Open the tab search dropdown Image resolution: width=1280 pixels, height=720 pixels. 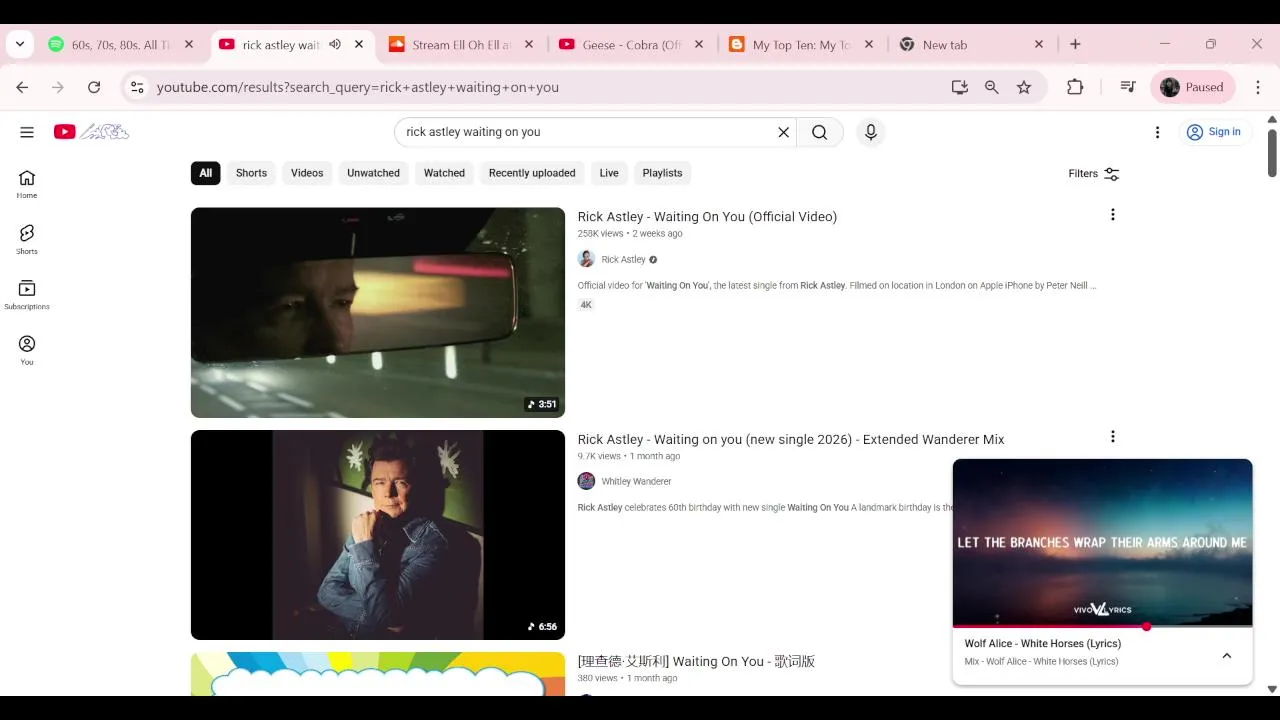point(20,45)
